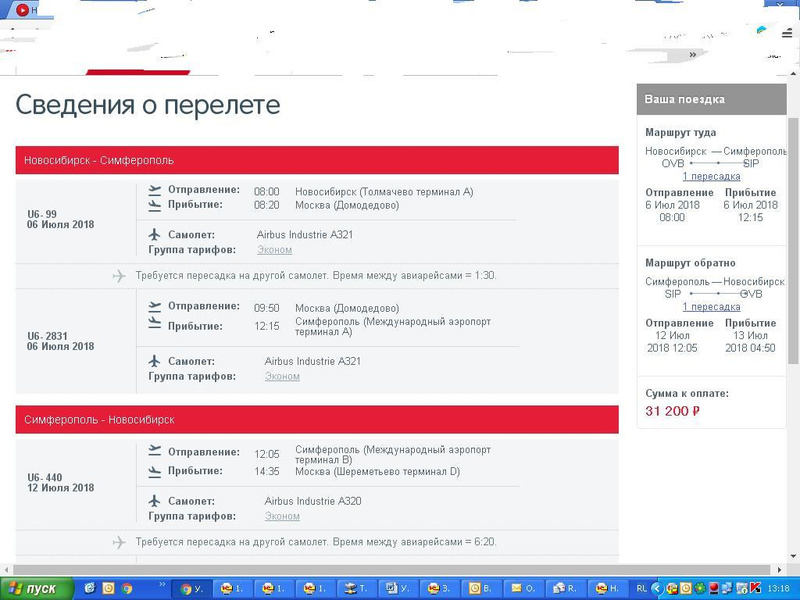Switch to the Chrome window in taskbar
Image resolution: width=800 pixels, height=600 pixels.
coord(192,588)
